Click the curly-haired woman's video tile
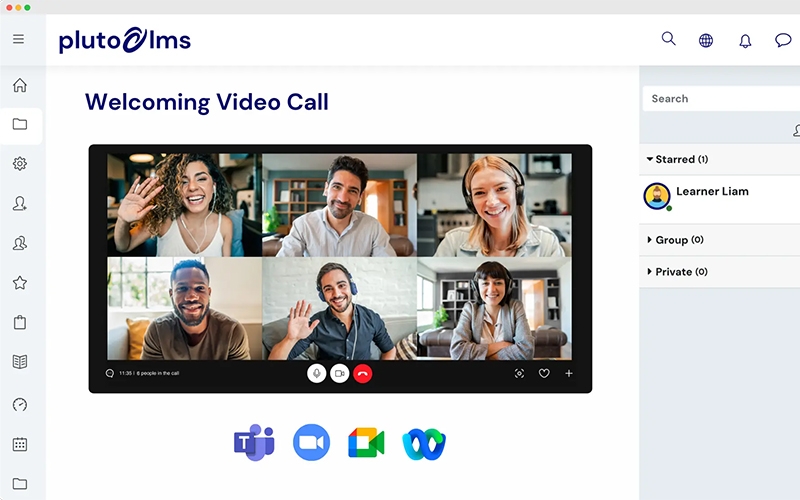 (x=184, y=205)
